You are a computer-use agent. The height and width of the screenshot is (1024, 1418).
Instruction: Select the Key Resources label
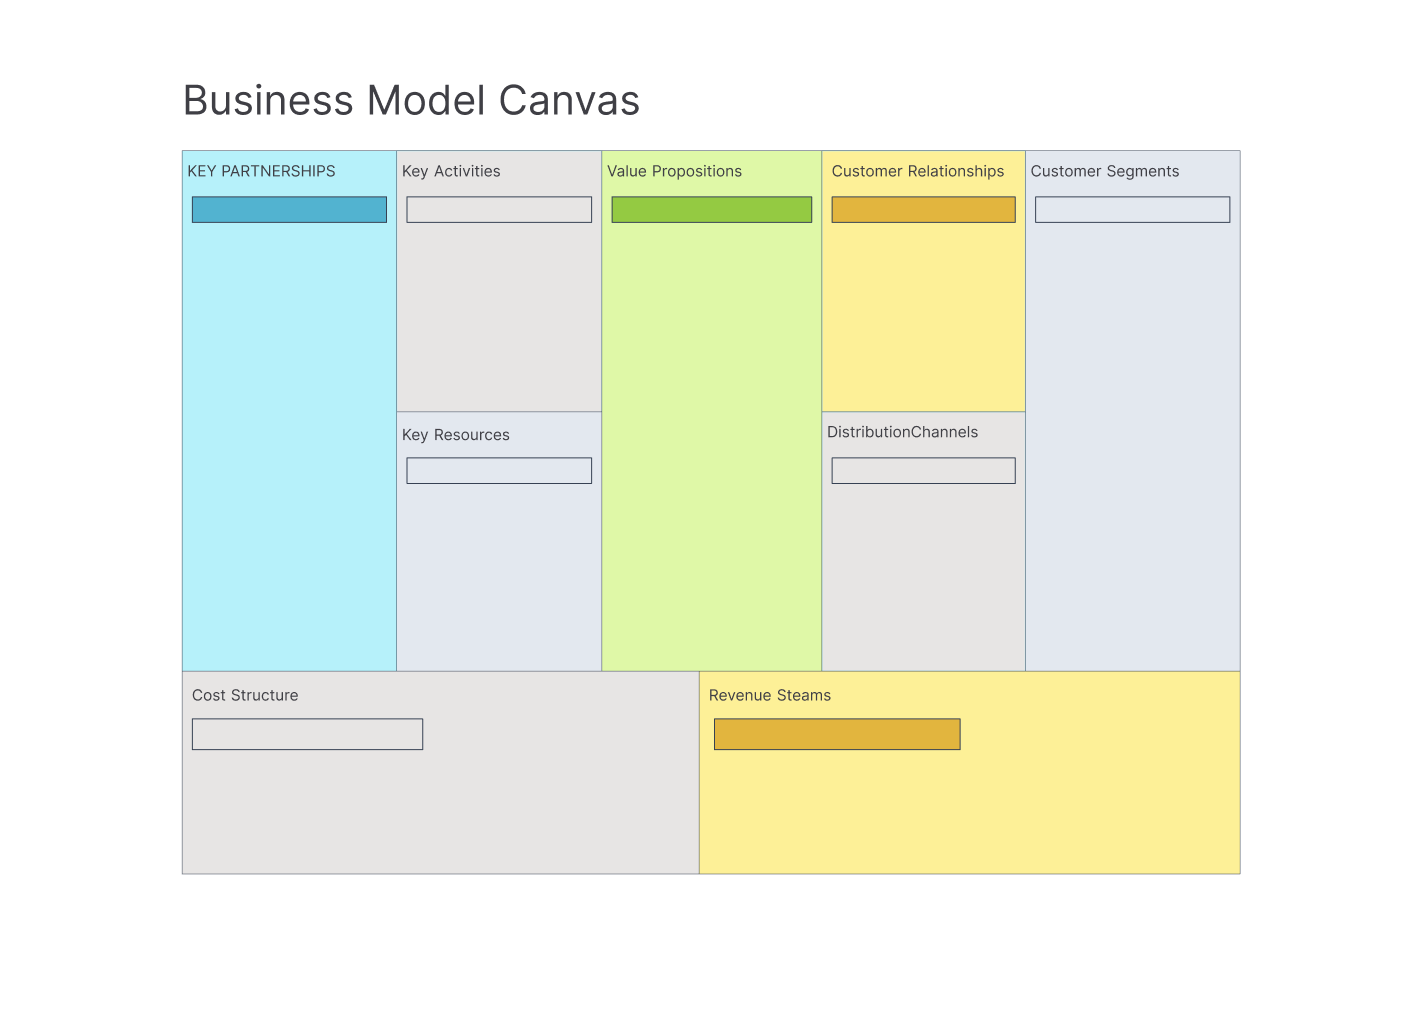coord(455,435)
